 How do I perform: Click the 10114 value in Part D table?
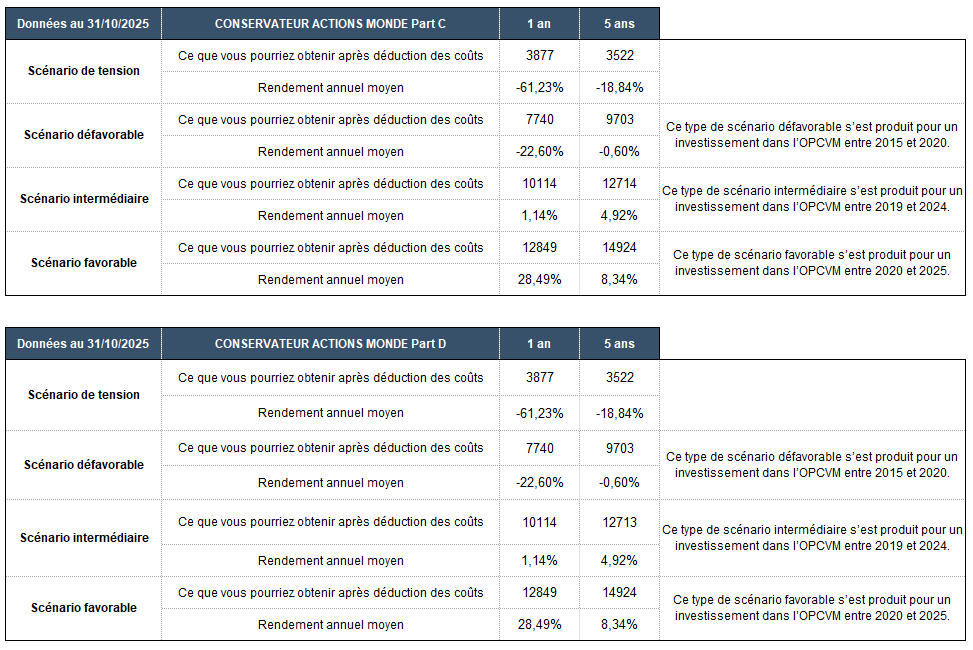[x=539, y=522]
